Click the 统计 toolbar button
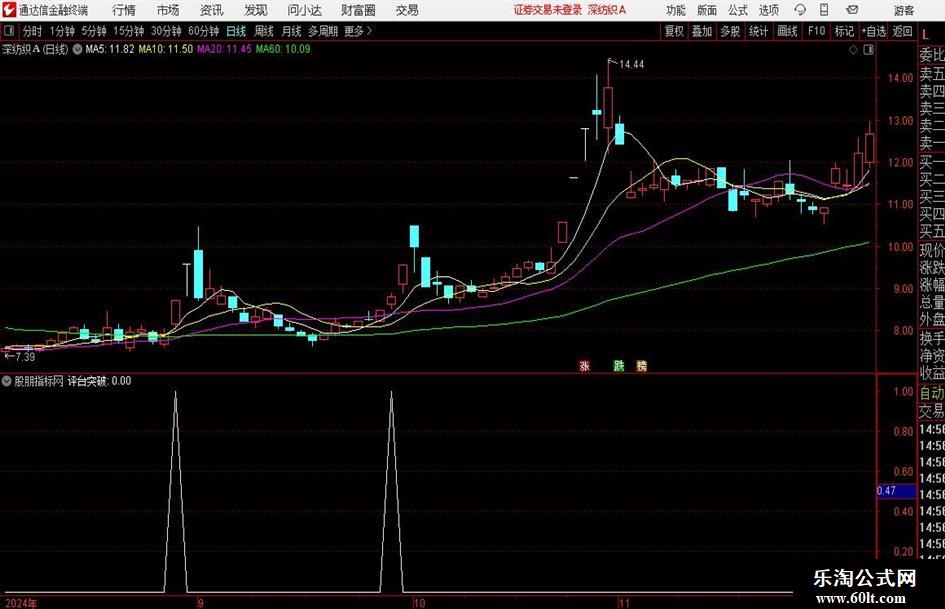 click(x=758, y=31)
